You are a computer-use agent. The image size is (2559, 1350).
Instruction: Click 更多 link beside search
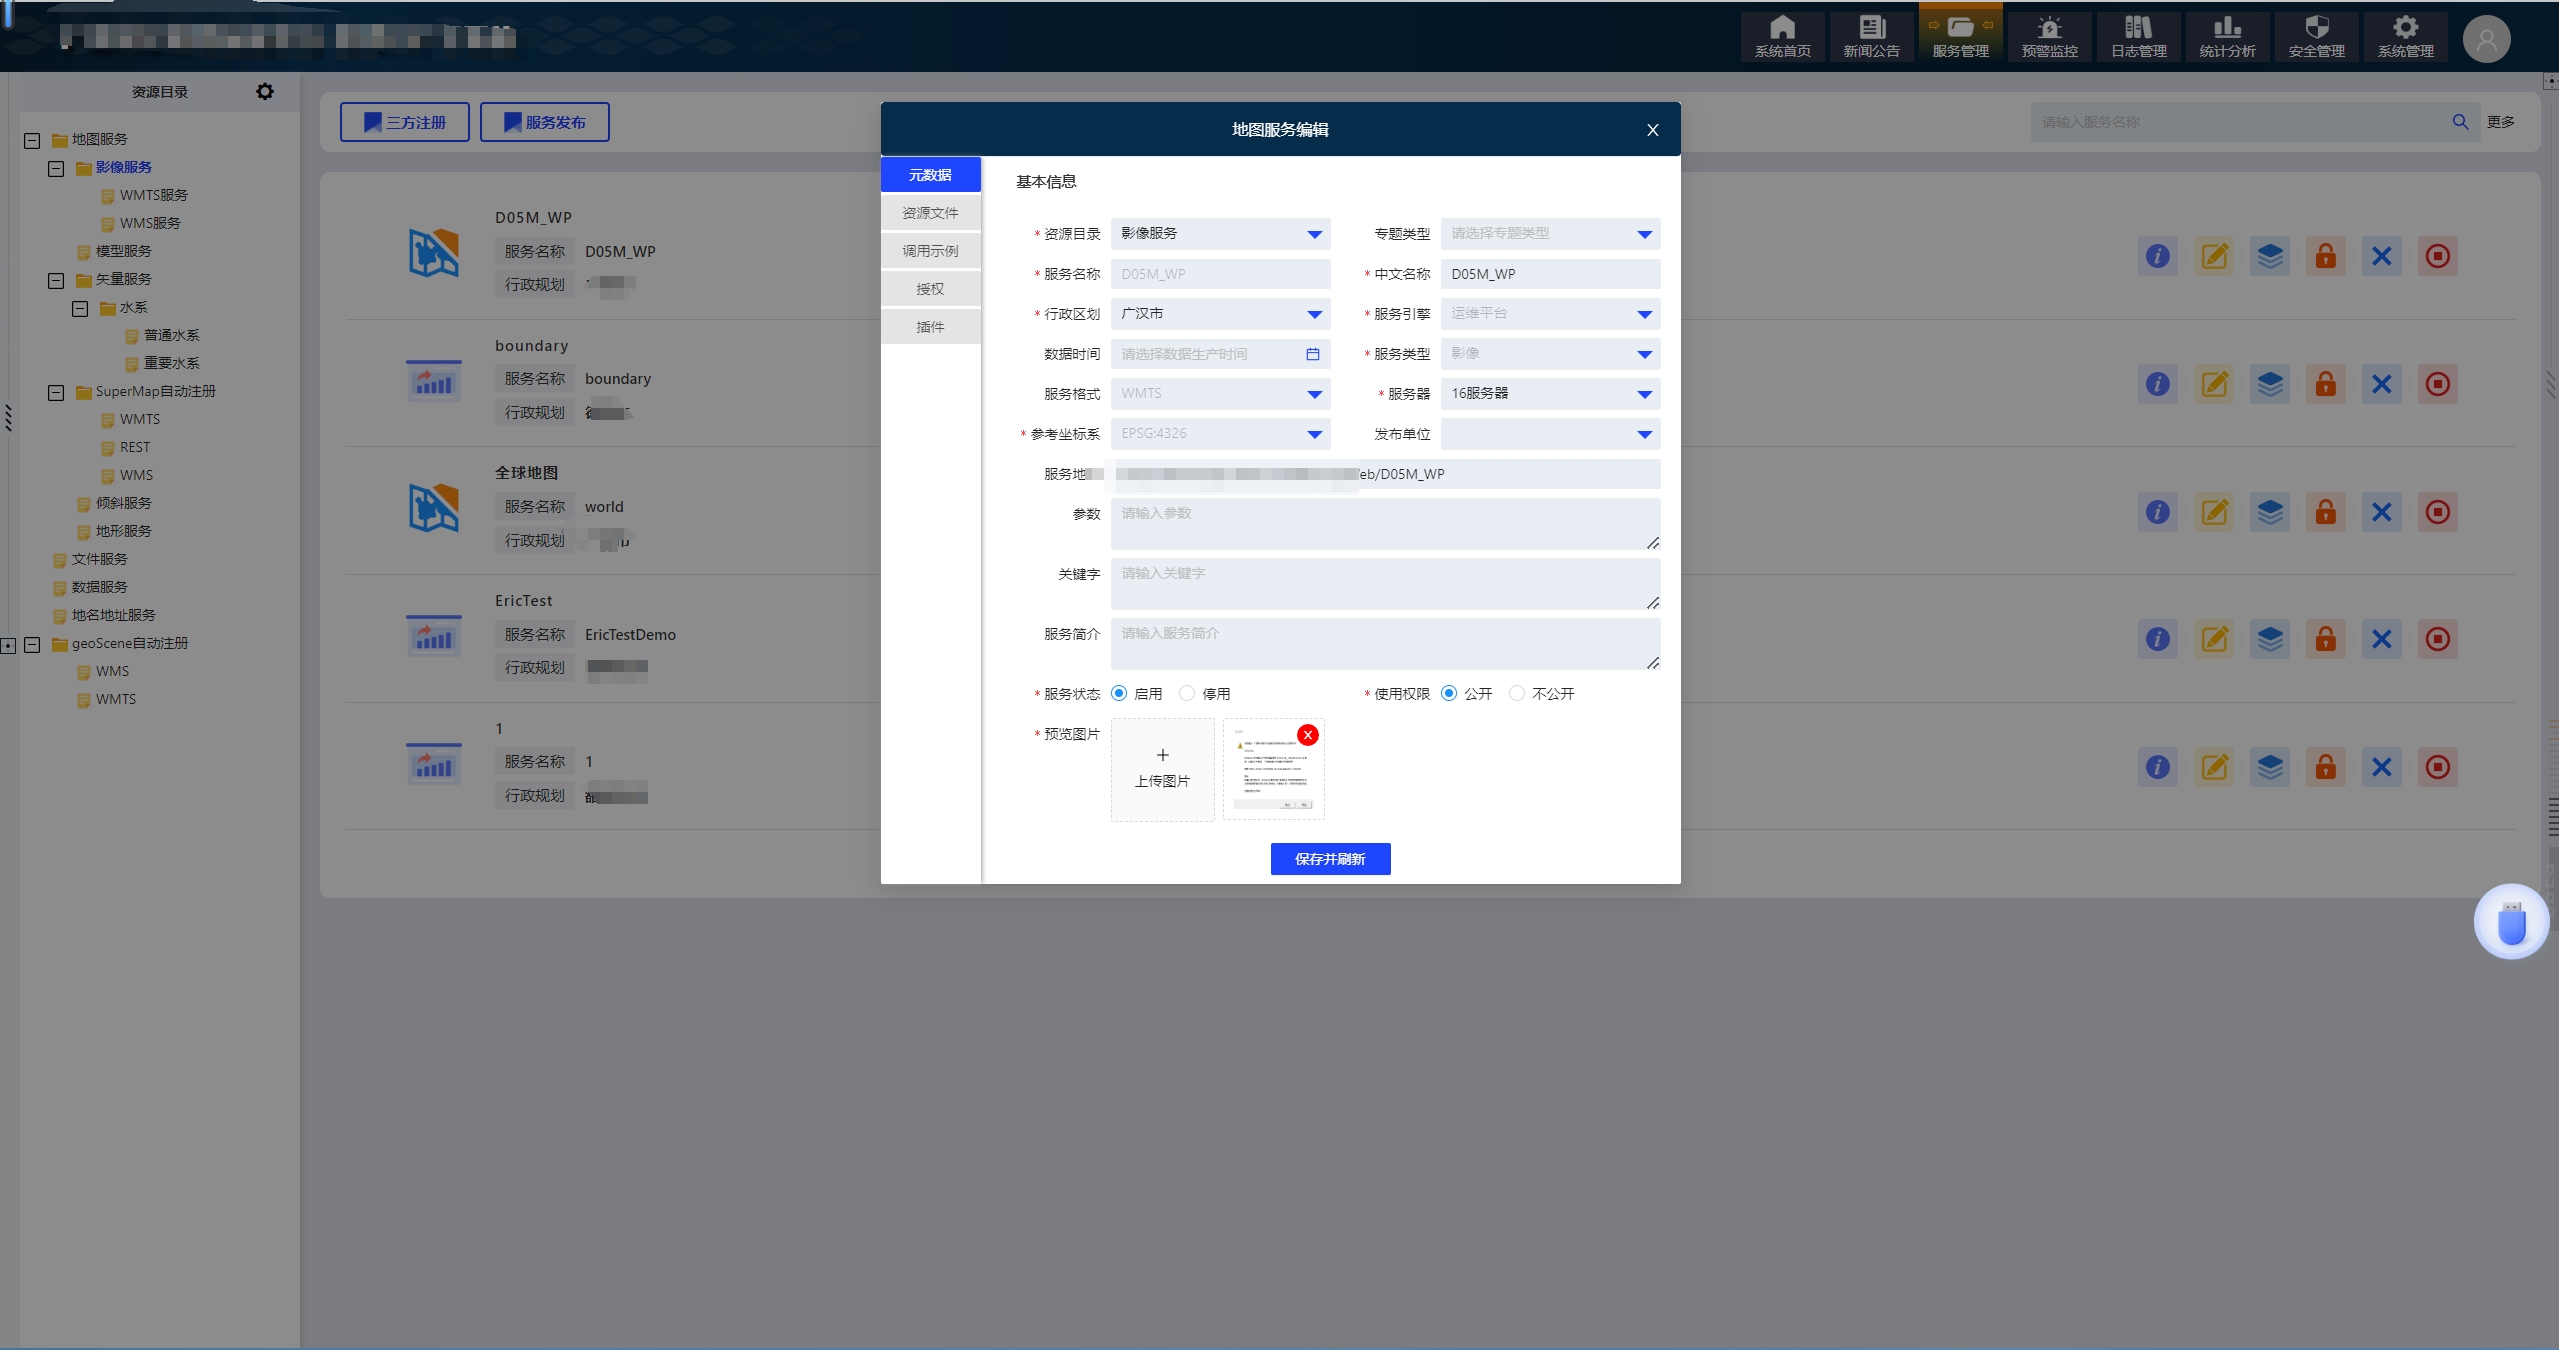pyautogui.click(x=2501, y=122)
